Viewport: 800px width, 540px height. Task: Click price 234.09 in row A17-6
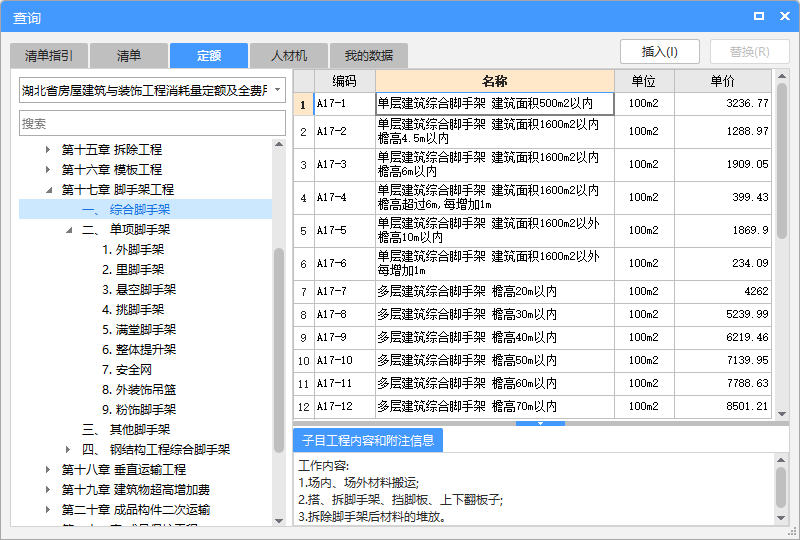tap(722, 263)
